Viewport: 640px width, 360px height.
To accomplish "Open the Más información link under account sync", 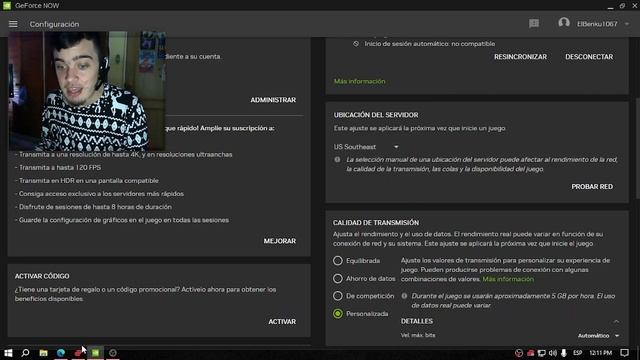I will tap(360, 81).
